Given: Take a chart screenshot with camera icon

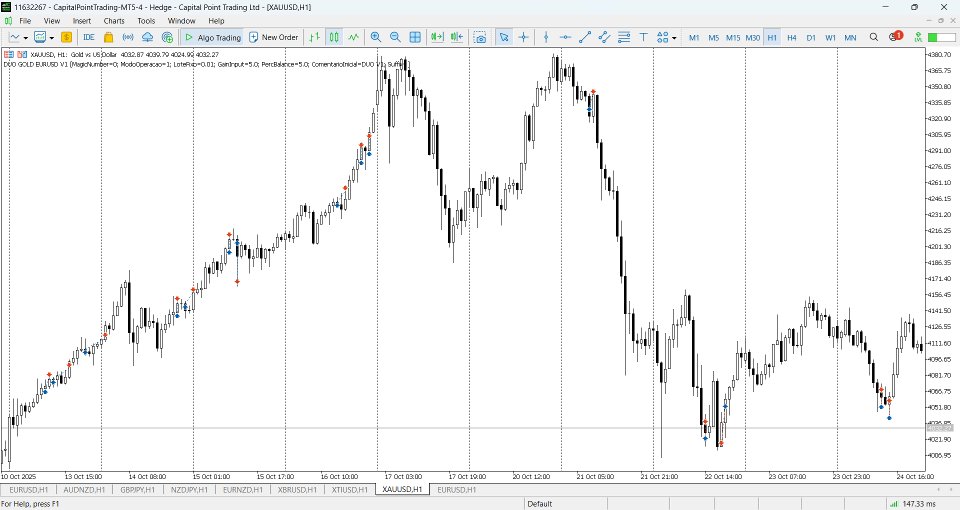Looking at the screenshot, I should (x=481, y=37).
